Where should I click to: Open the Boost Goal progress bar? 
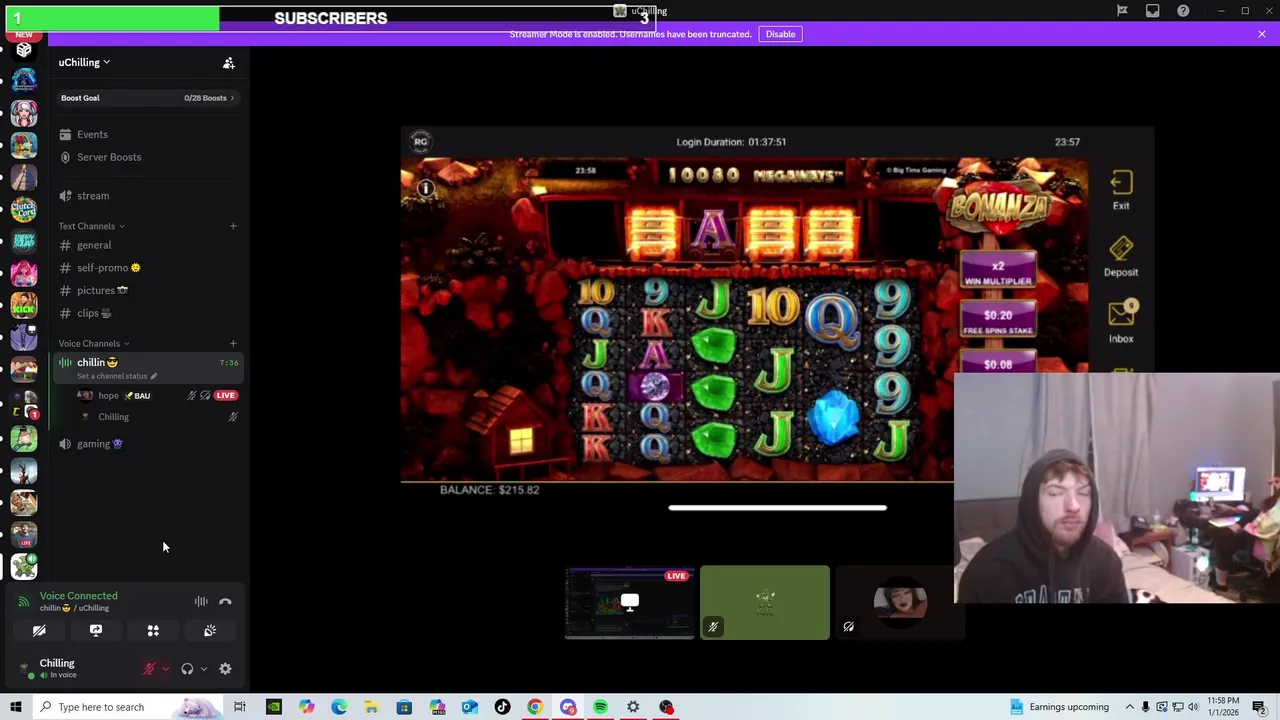(148, 98)
